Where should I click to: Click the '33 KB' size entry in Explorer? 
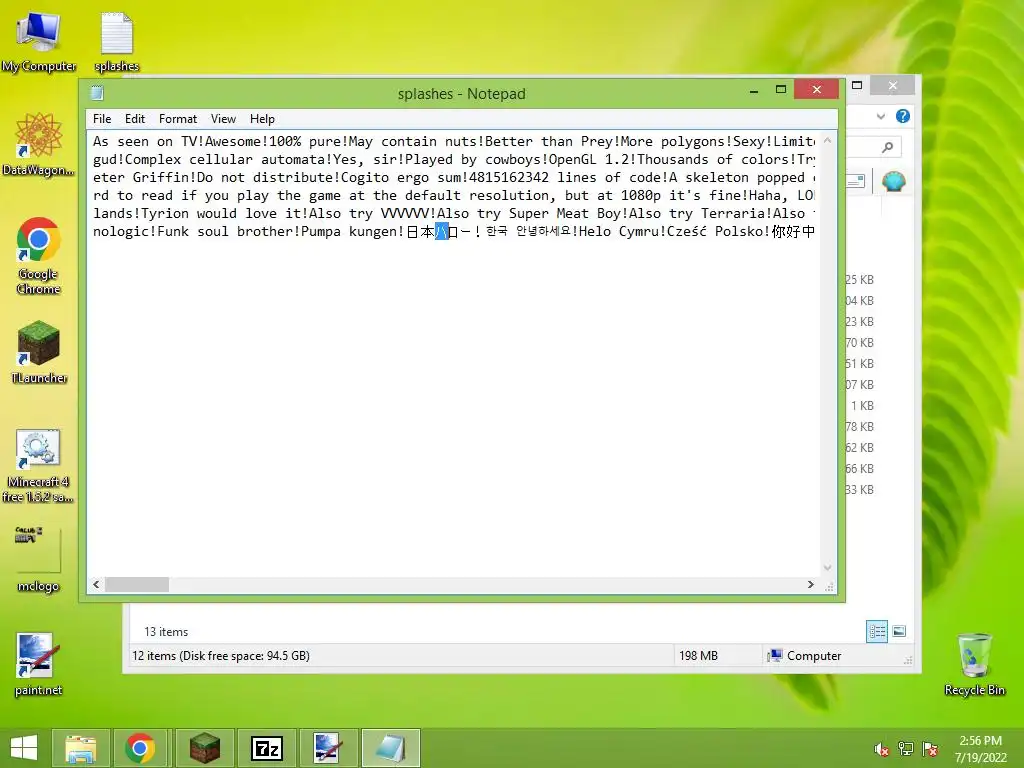pyautogui.click(x=859, y=490)
